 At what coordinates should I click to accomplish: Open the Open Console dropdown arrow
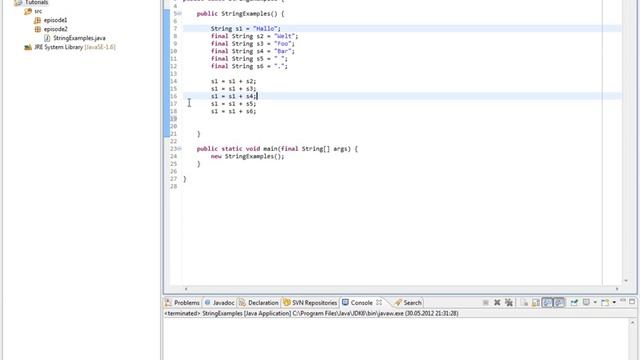point(614,302)
